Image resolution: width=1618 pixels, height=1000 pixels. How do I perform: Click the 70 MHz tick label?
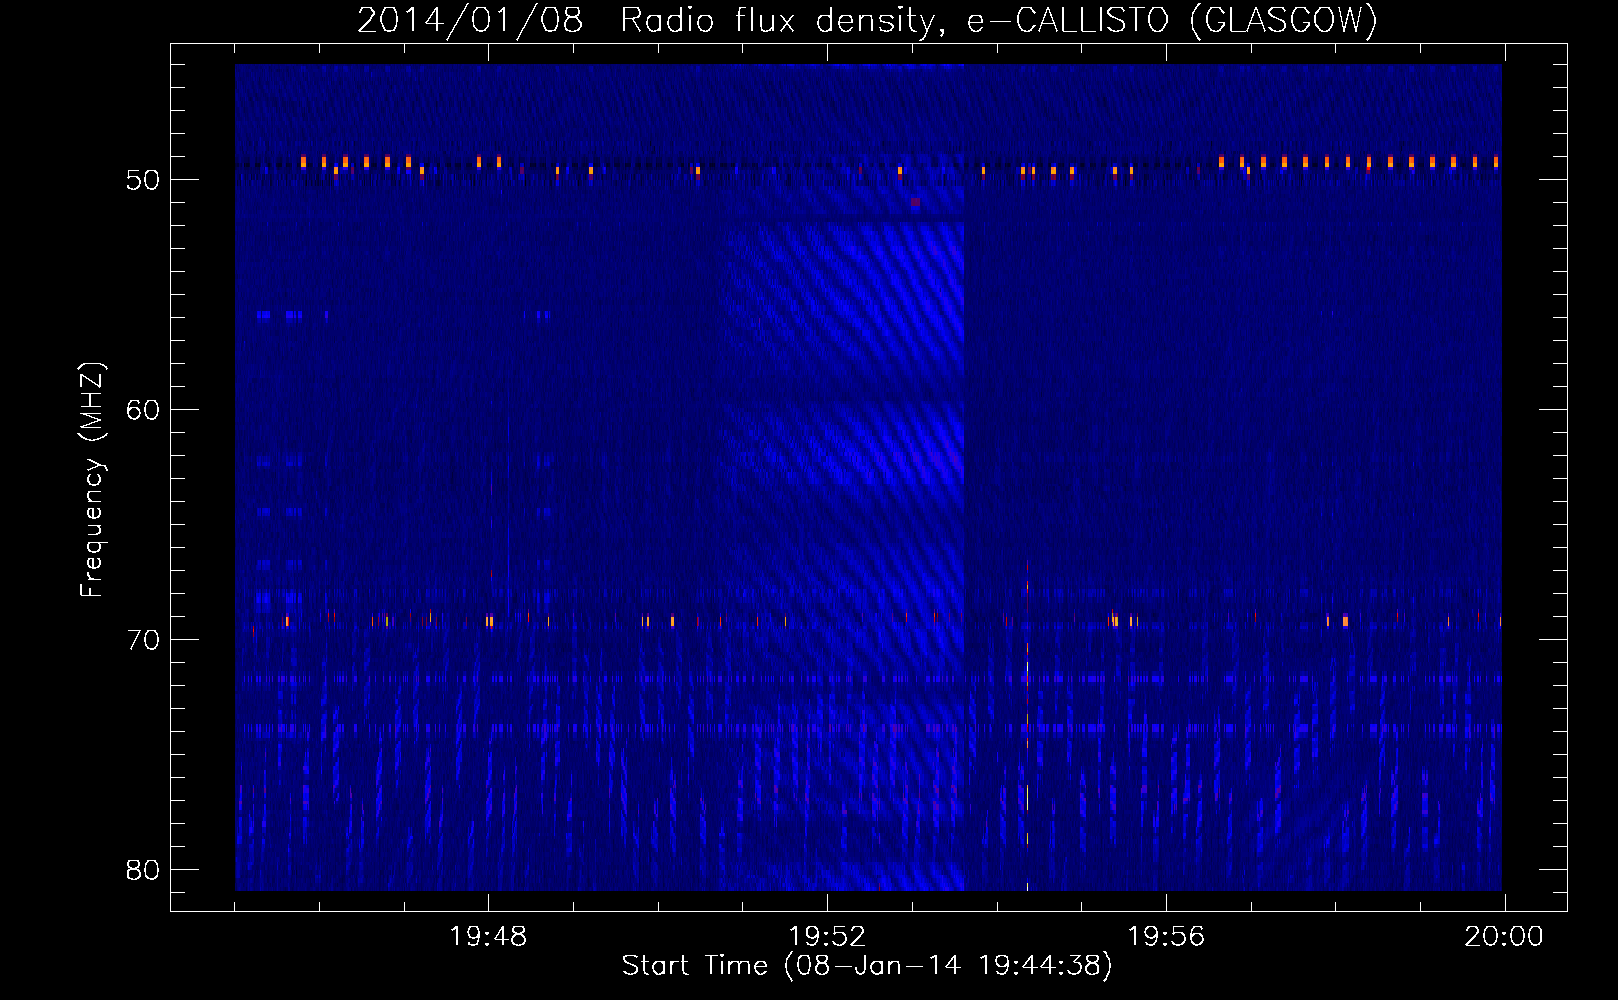143,640
